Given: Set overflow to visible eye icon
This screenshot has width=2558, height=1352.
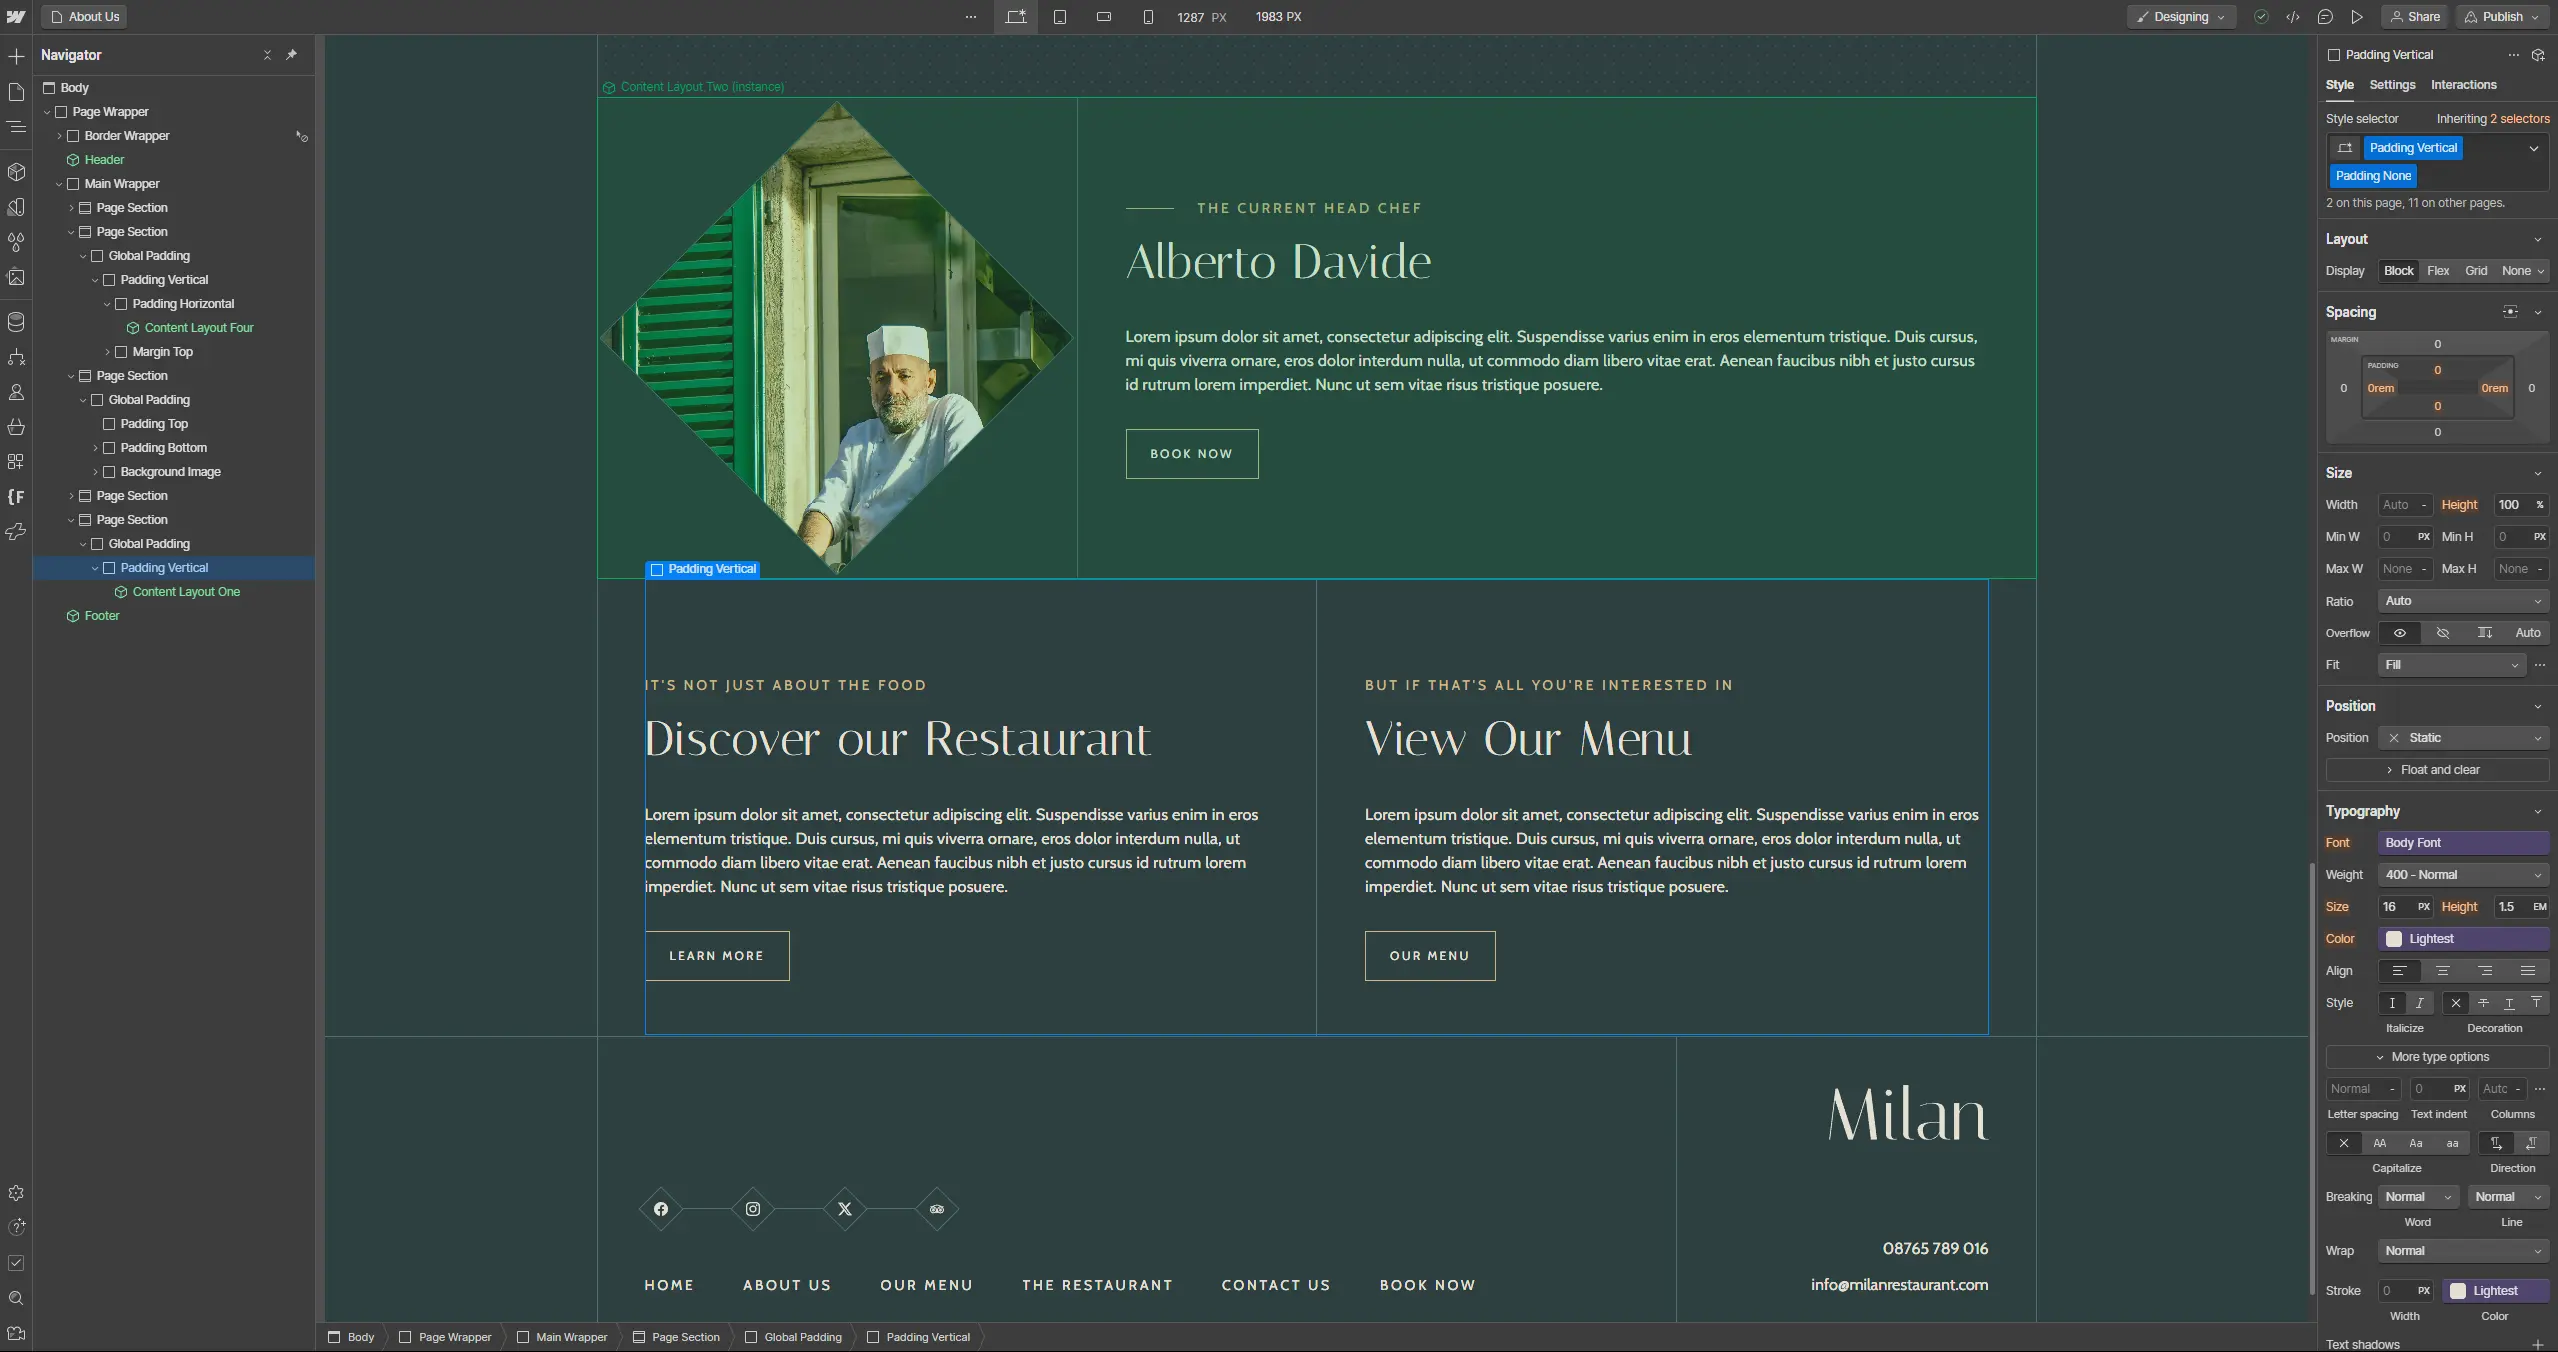Looking at the screenshot, I should point(2399,633).
